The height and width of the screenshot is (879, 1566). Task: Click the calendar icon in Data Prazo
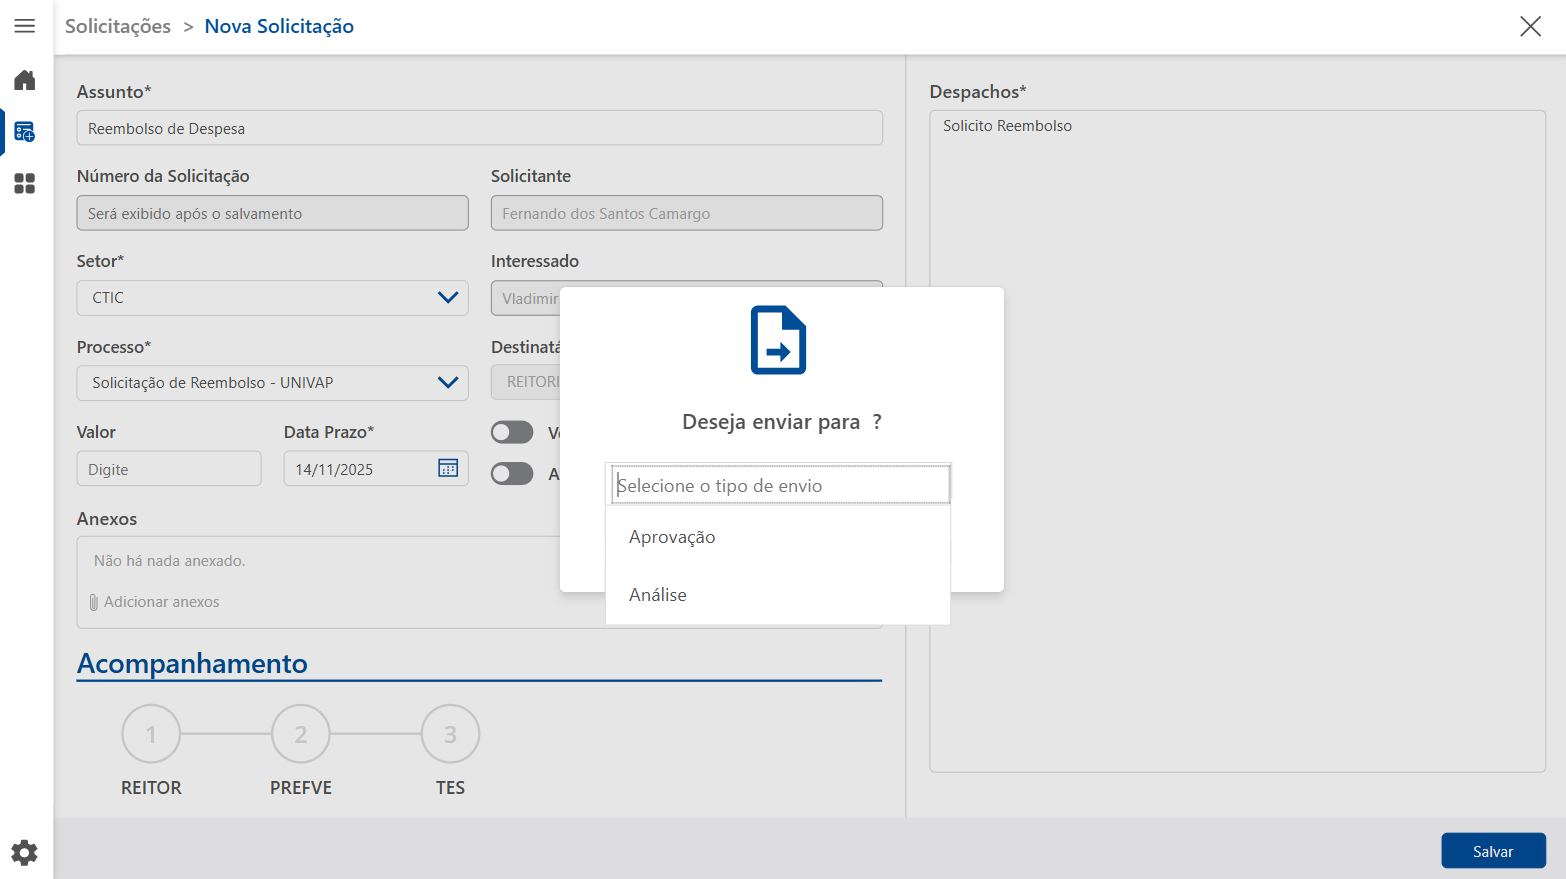tap(448, 468)
